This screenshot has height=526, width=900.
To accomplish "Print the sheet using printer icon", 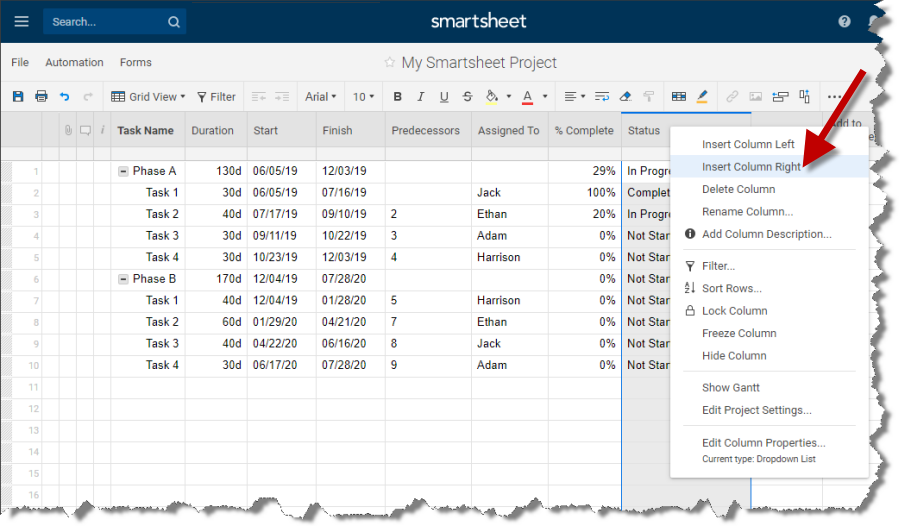I will pyautogui.click(x=41, y=96).
